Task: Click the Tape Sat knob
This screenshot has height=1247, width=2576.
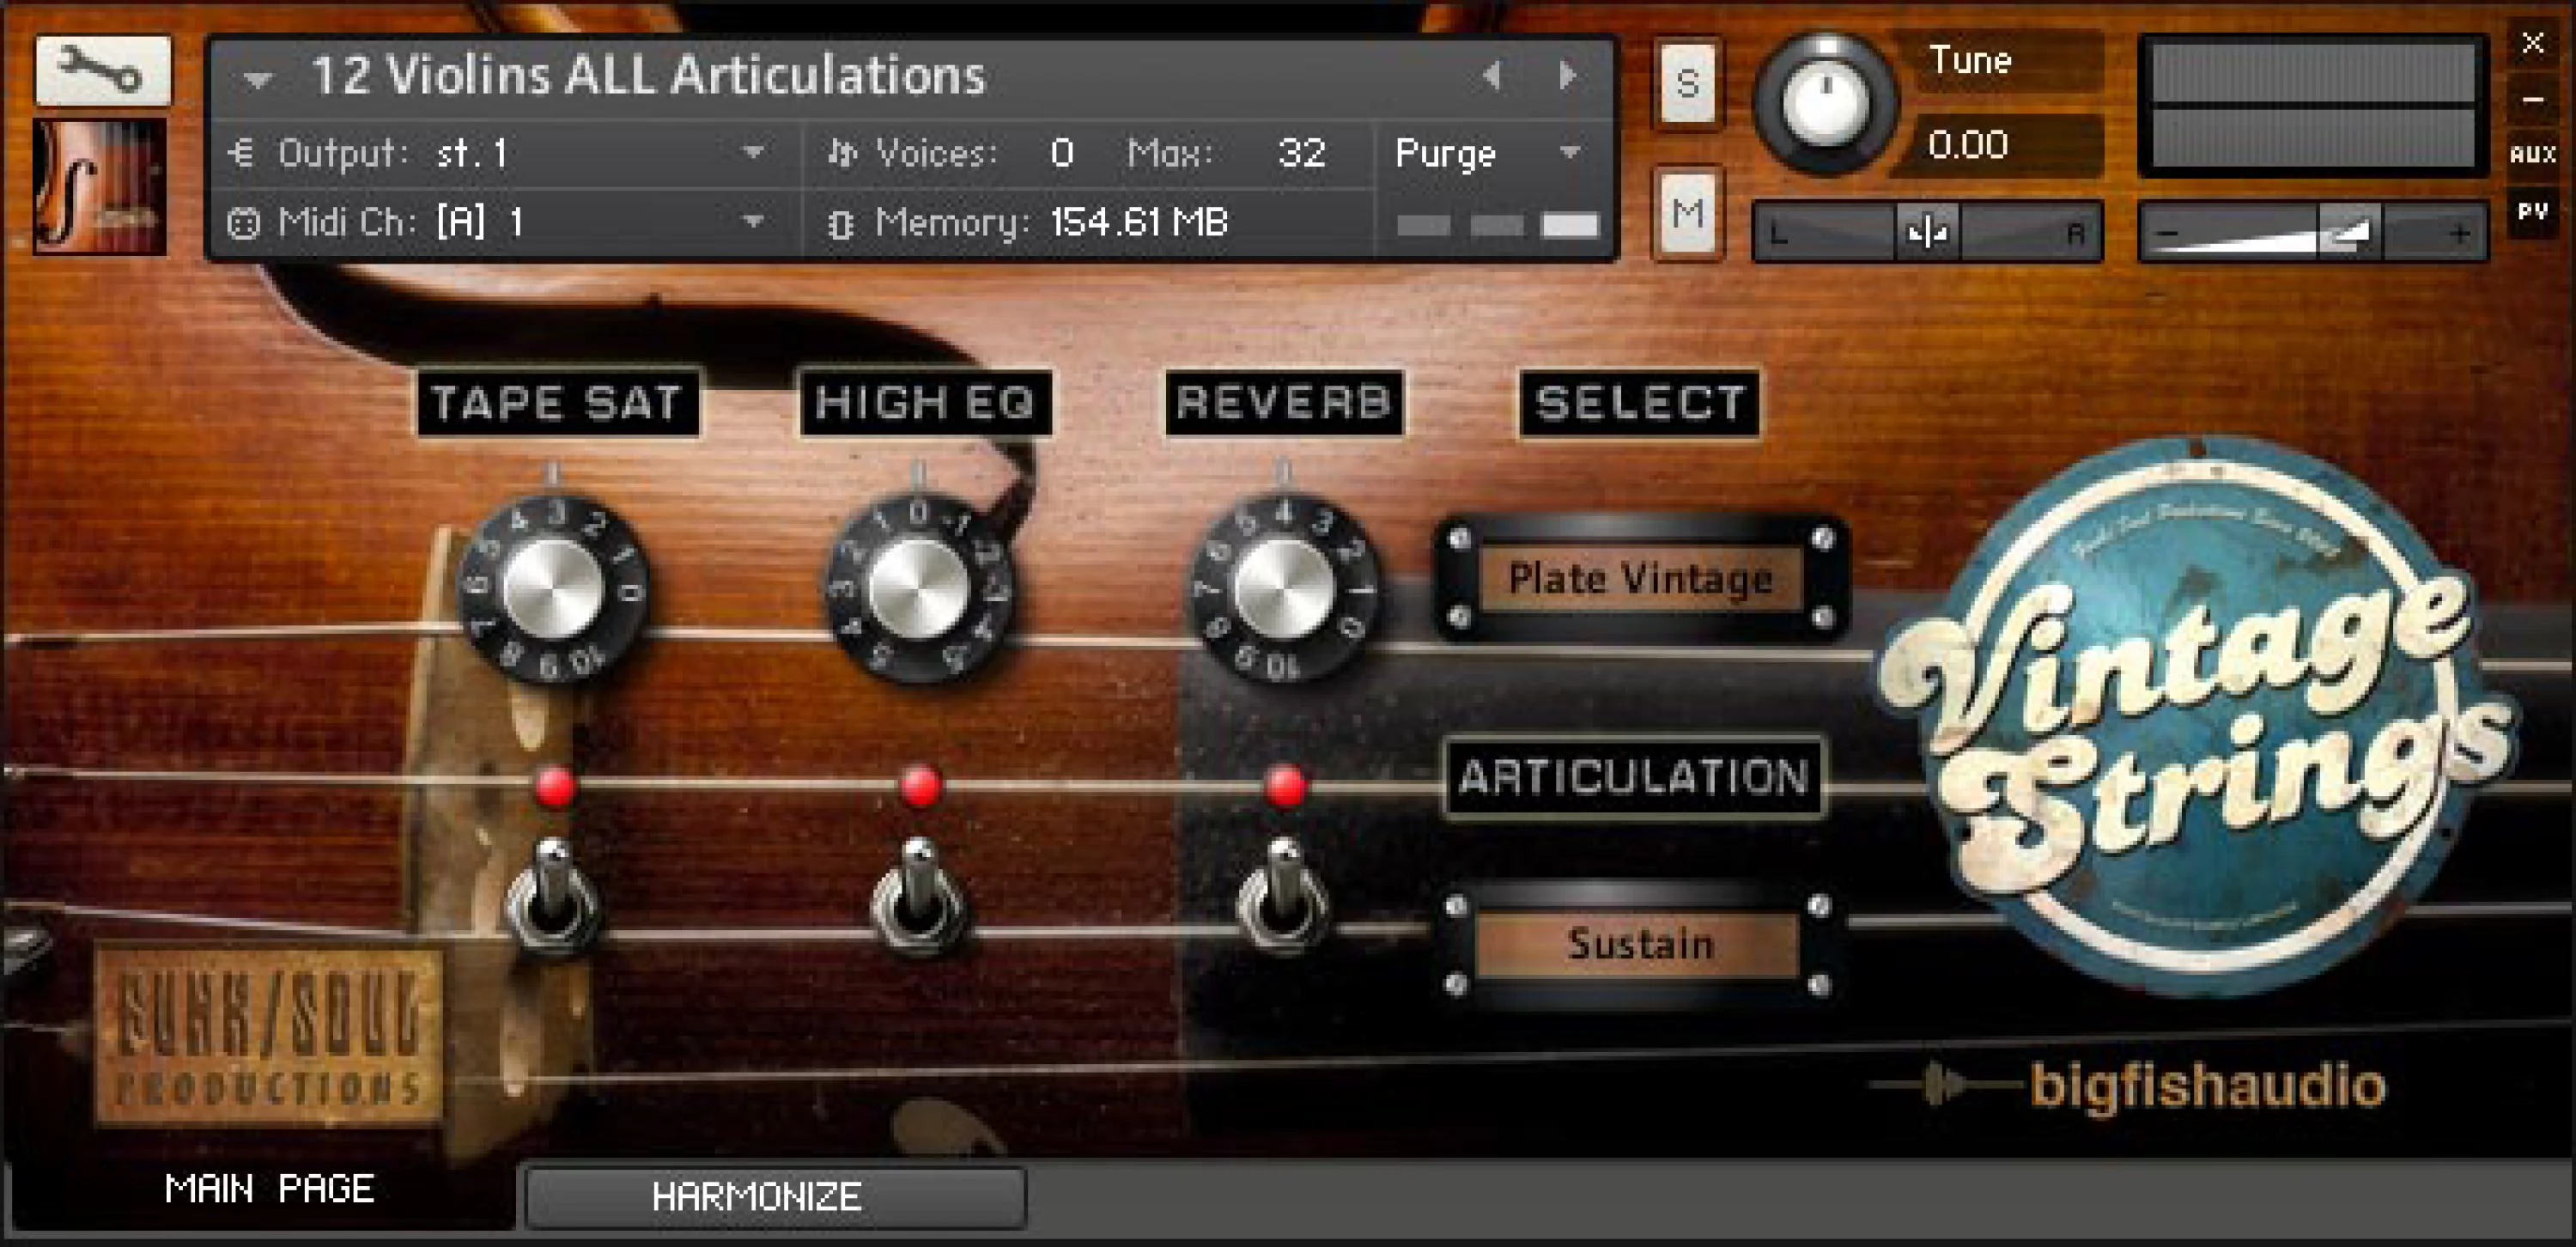Action: [x=553, y=588]
